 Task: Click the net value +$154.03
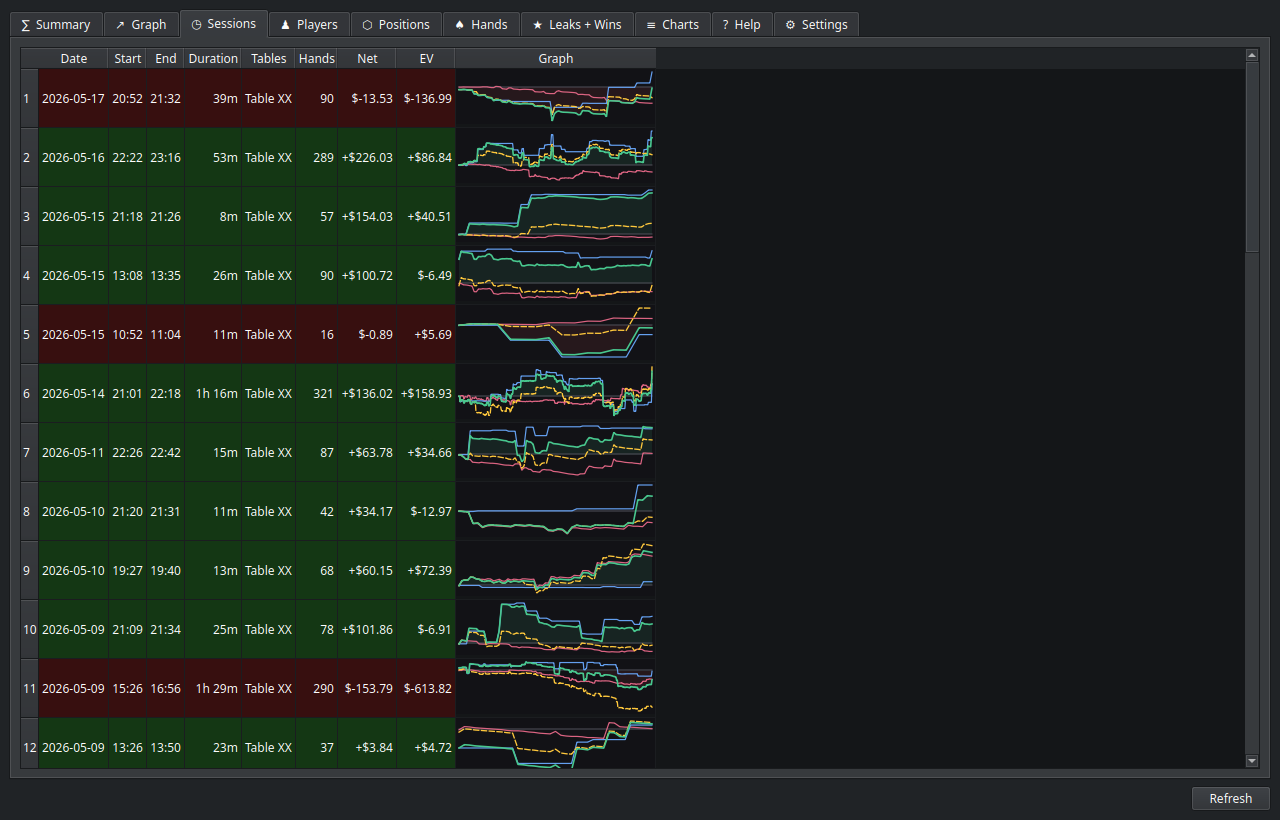pos(367,216)
